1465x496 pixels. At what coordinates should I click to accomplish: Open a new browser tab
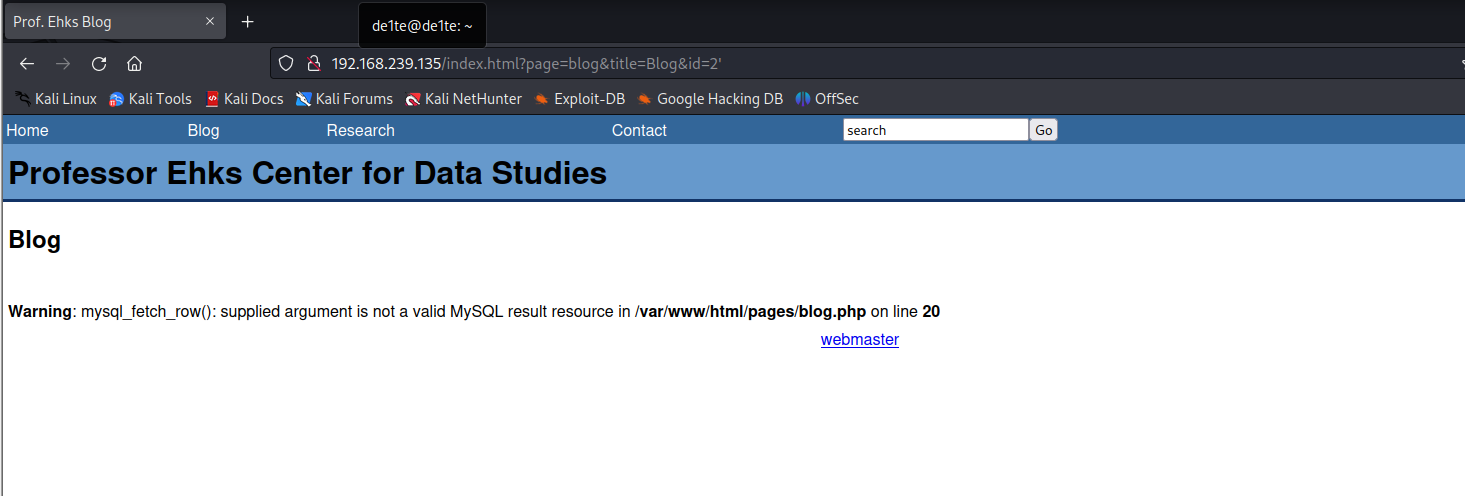pos(248,22)
